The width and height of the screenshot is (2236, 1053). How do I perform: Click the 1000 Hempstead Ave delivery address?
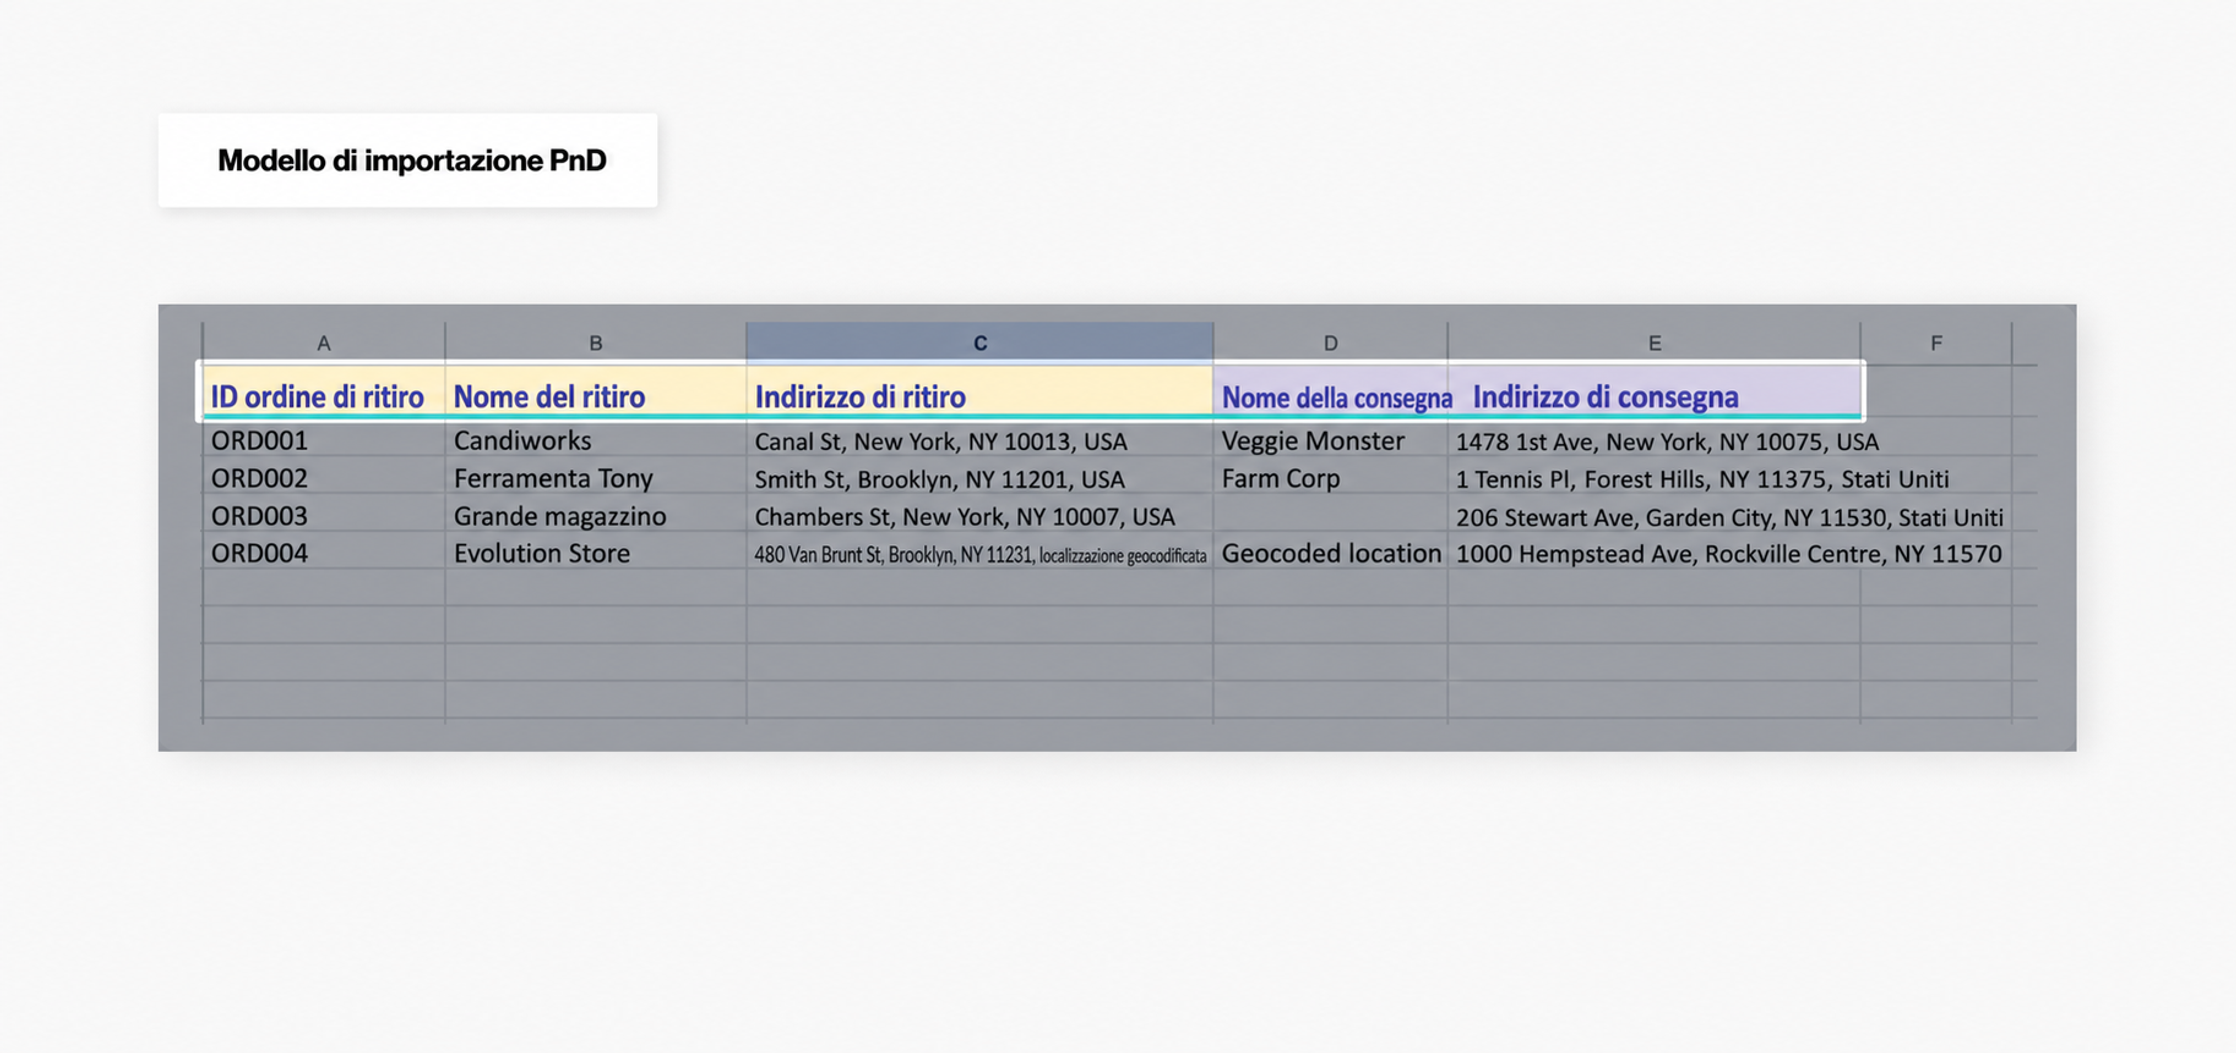click(1728, 554)
